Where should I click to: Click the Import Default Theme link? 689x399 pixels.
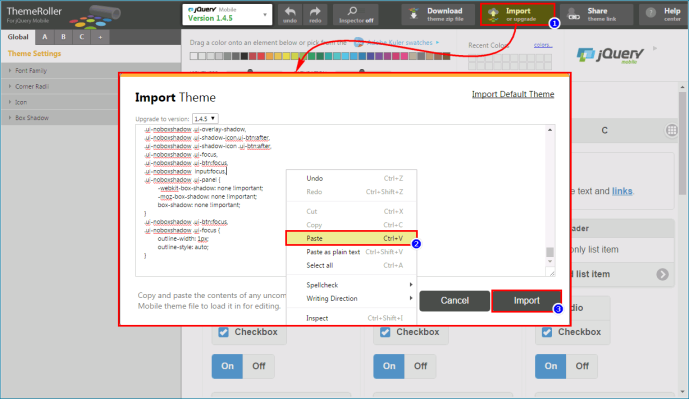pos(513,94)
